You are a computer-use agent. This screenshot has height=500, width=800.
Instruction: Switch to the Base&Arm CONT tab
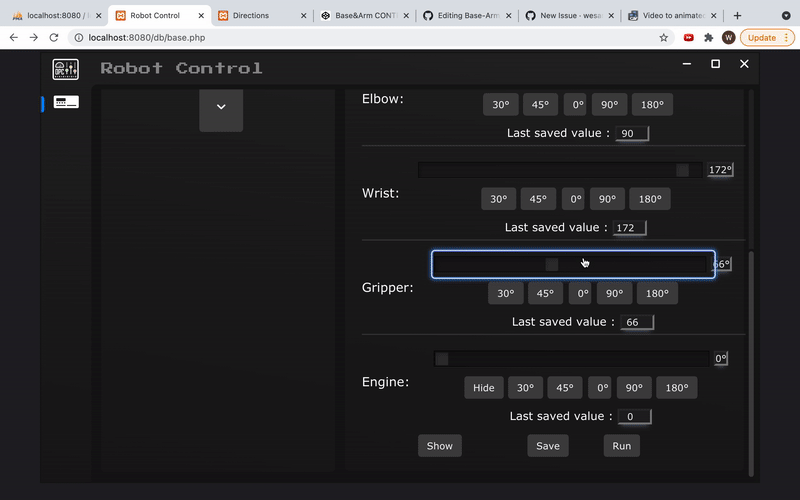tap(365, 15)
